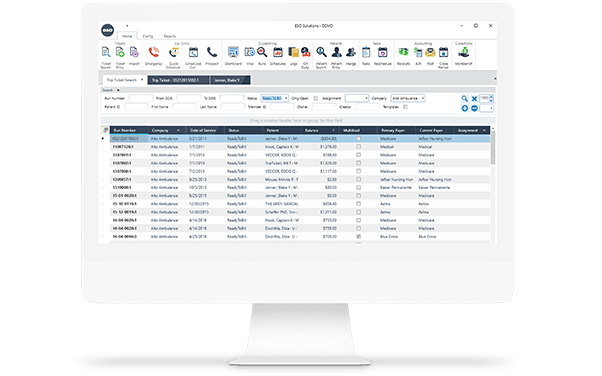This screenshot has height=376, width=602.
Task: Switch to the Reports ribbon tab
Action: click(169, 36)
